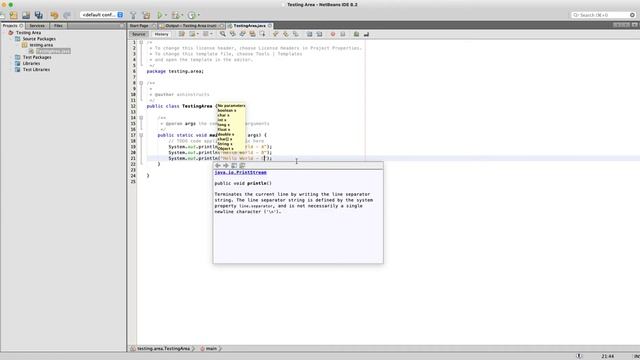Click the Open Project toolbar icon

pyautogui.click(x=26, y=15)
